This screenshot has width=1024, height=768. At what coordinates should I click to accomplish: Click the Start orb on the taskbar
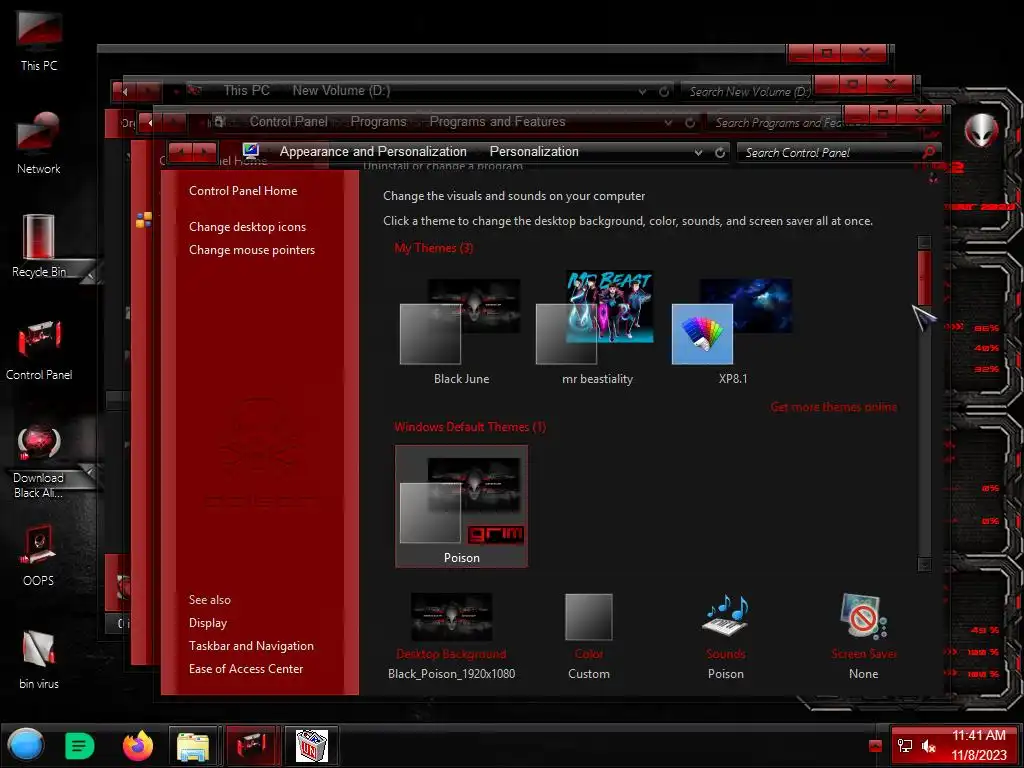tap(26, 744)
